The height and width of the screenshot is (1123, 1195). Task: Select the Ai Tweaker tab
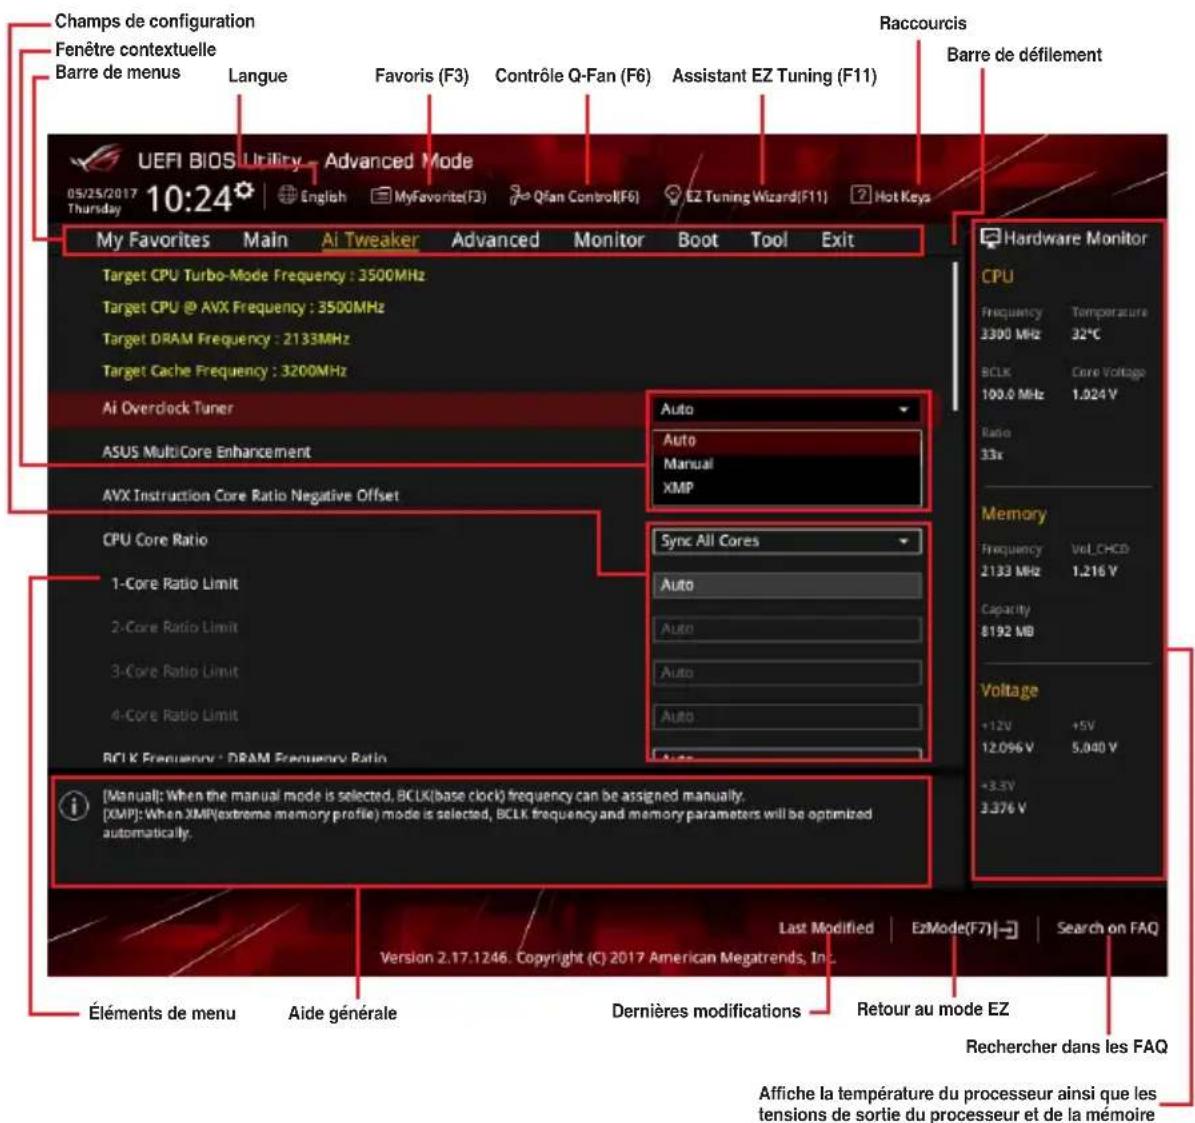point(370,240)
